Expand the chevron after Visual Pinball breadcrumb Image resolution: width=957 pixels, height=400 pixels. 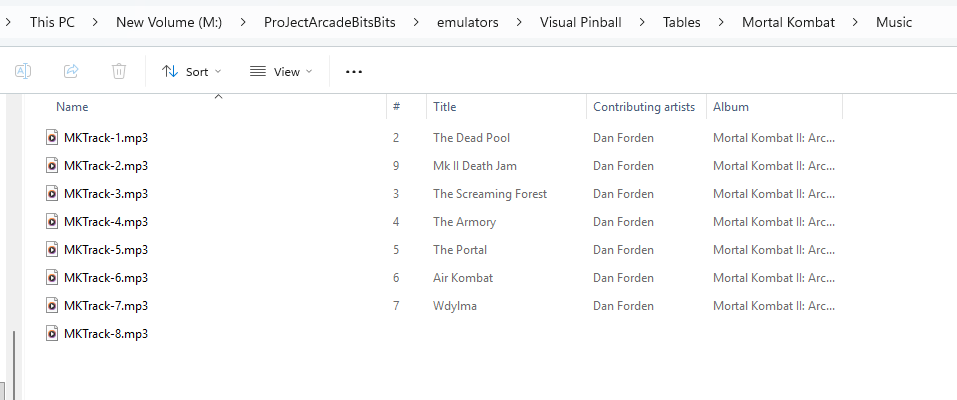(642, 23)
